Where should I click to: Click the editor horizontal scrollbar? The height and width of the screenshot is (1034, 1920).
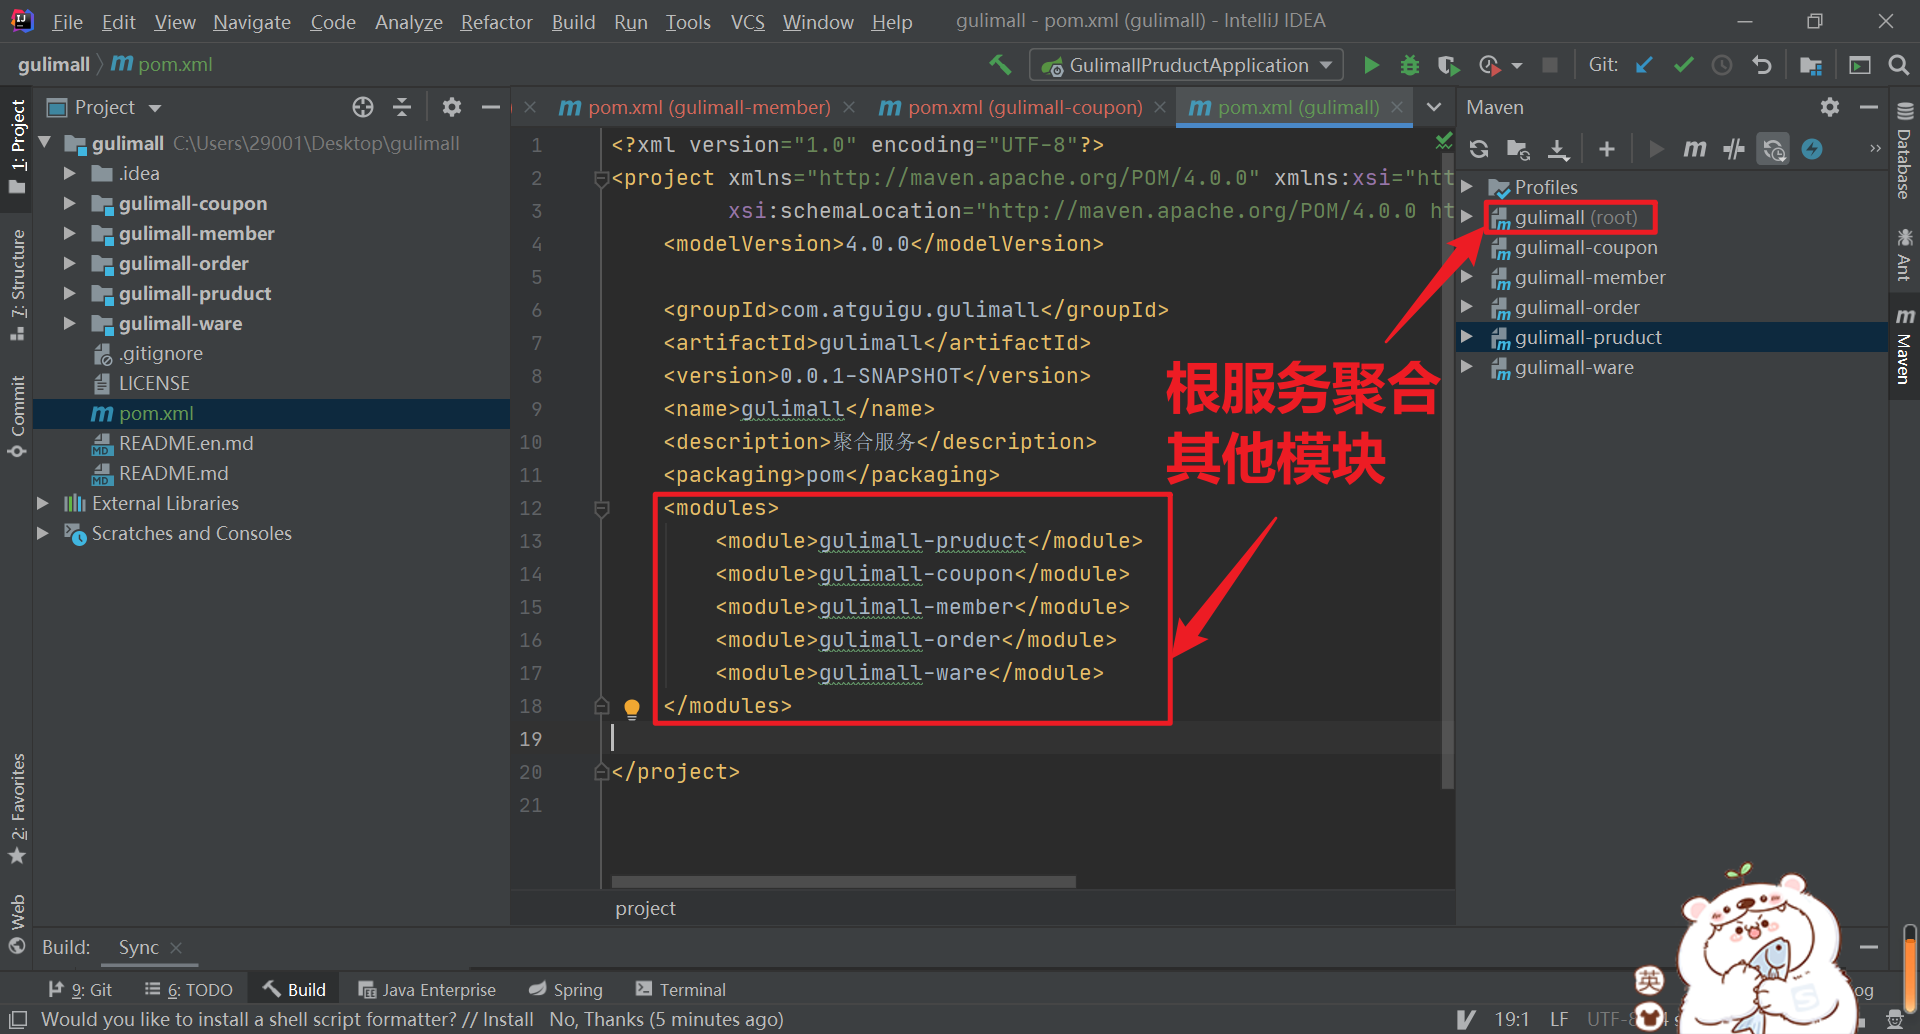point(843,882)
